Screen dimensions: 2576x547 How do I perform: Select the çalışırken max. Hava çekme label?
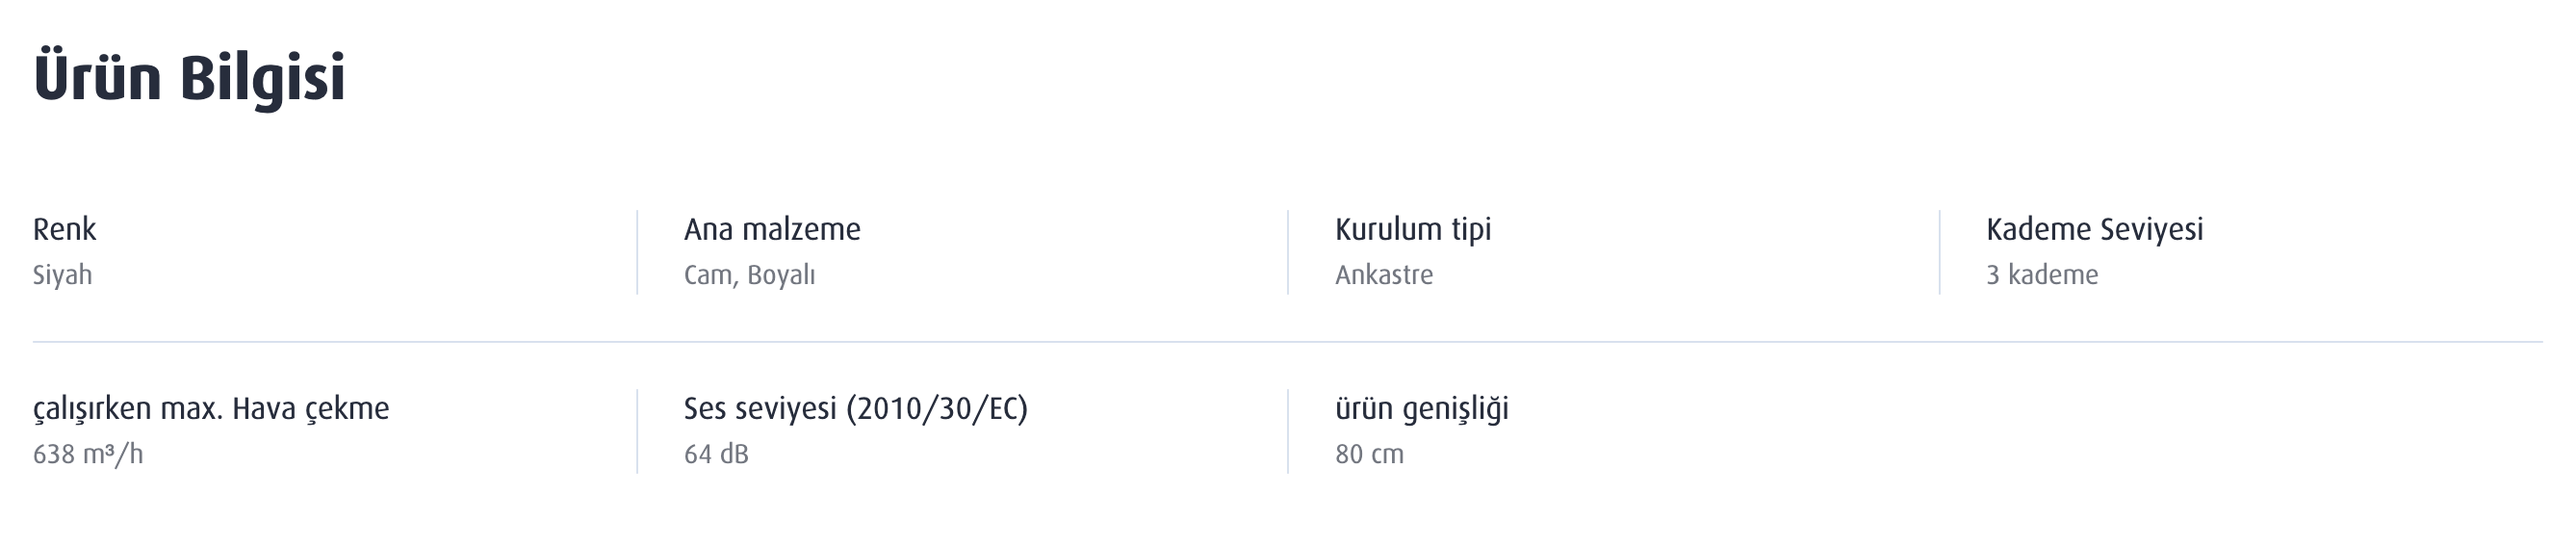point(211,409)
